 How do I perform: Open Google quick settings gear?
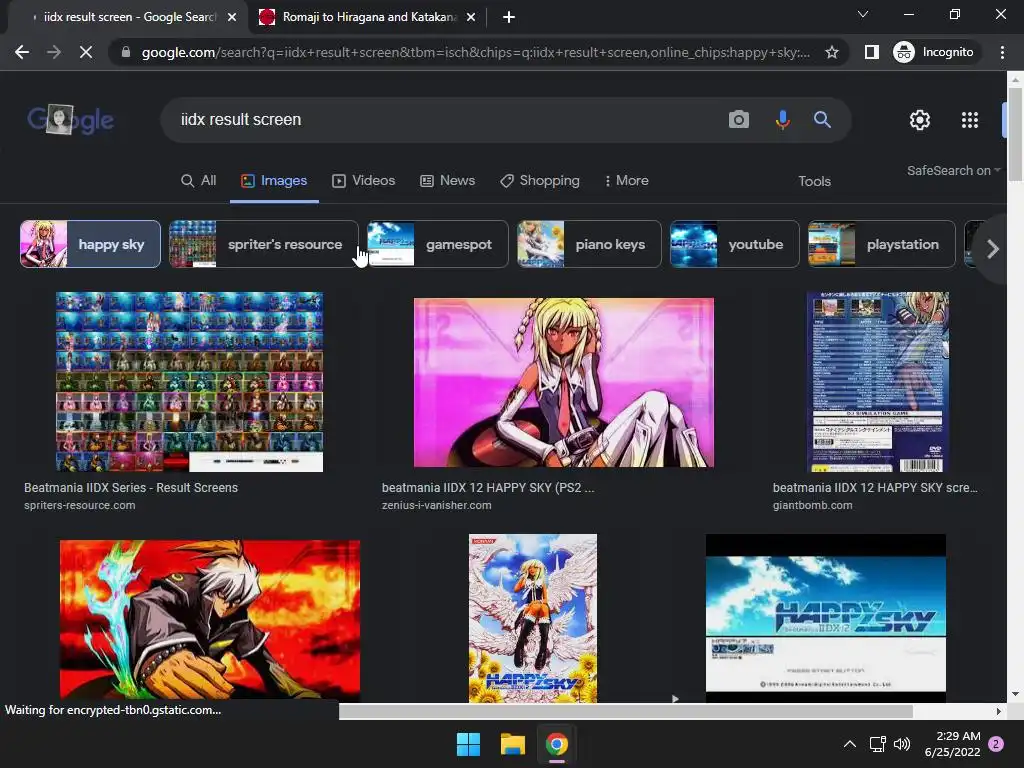(920, 120)
